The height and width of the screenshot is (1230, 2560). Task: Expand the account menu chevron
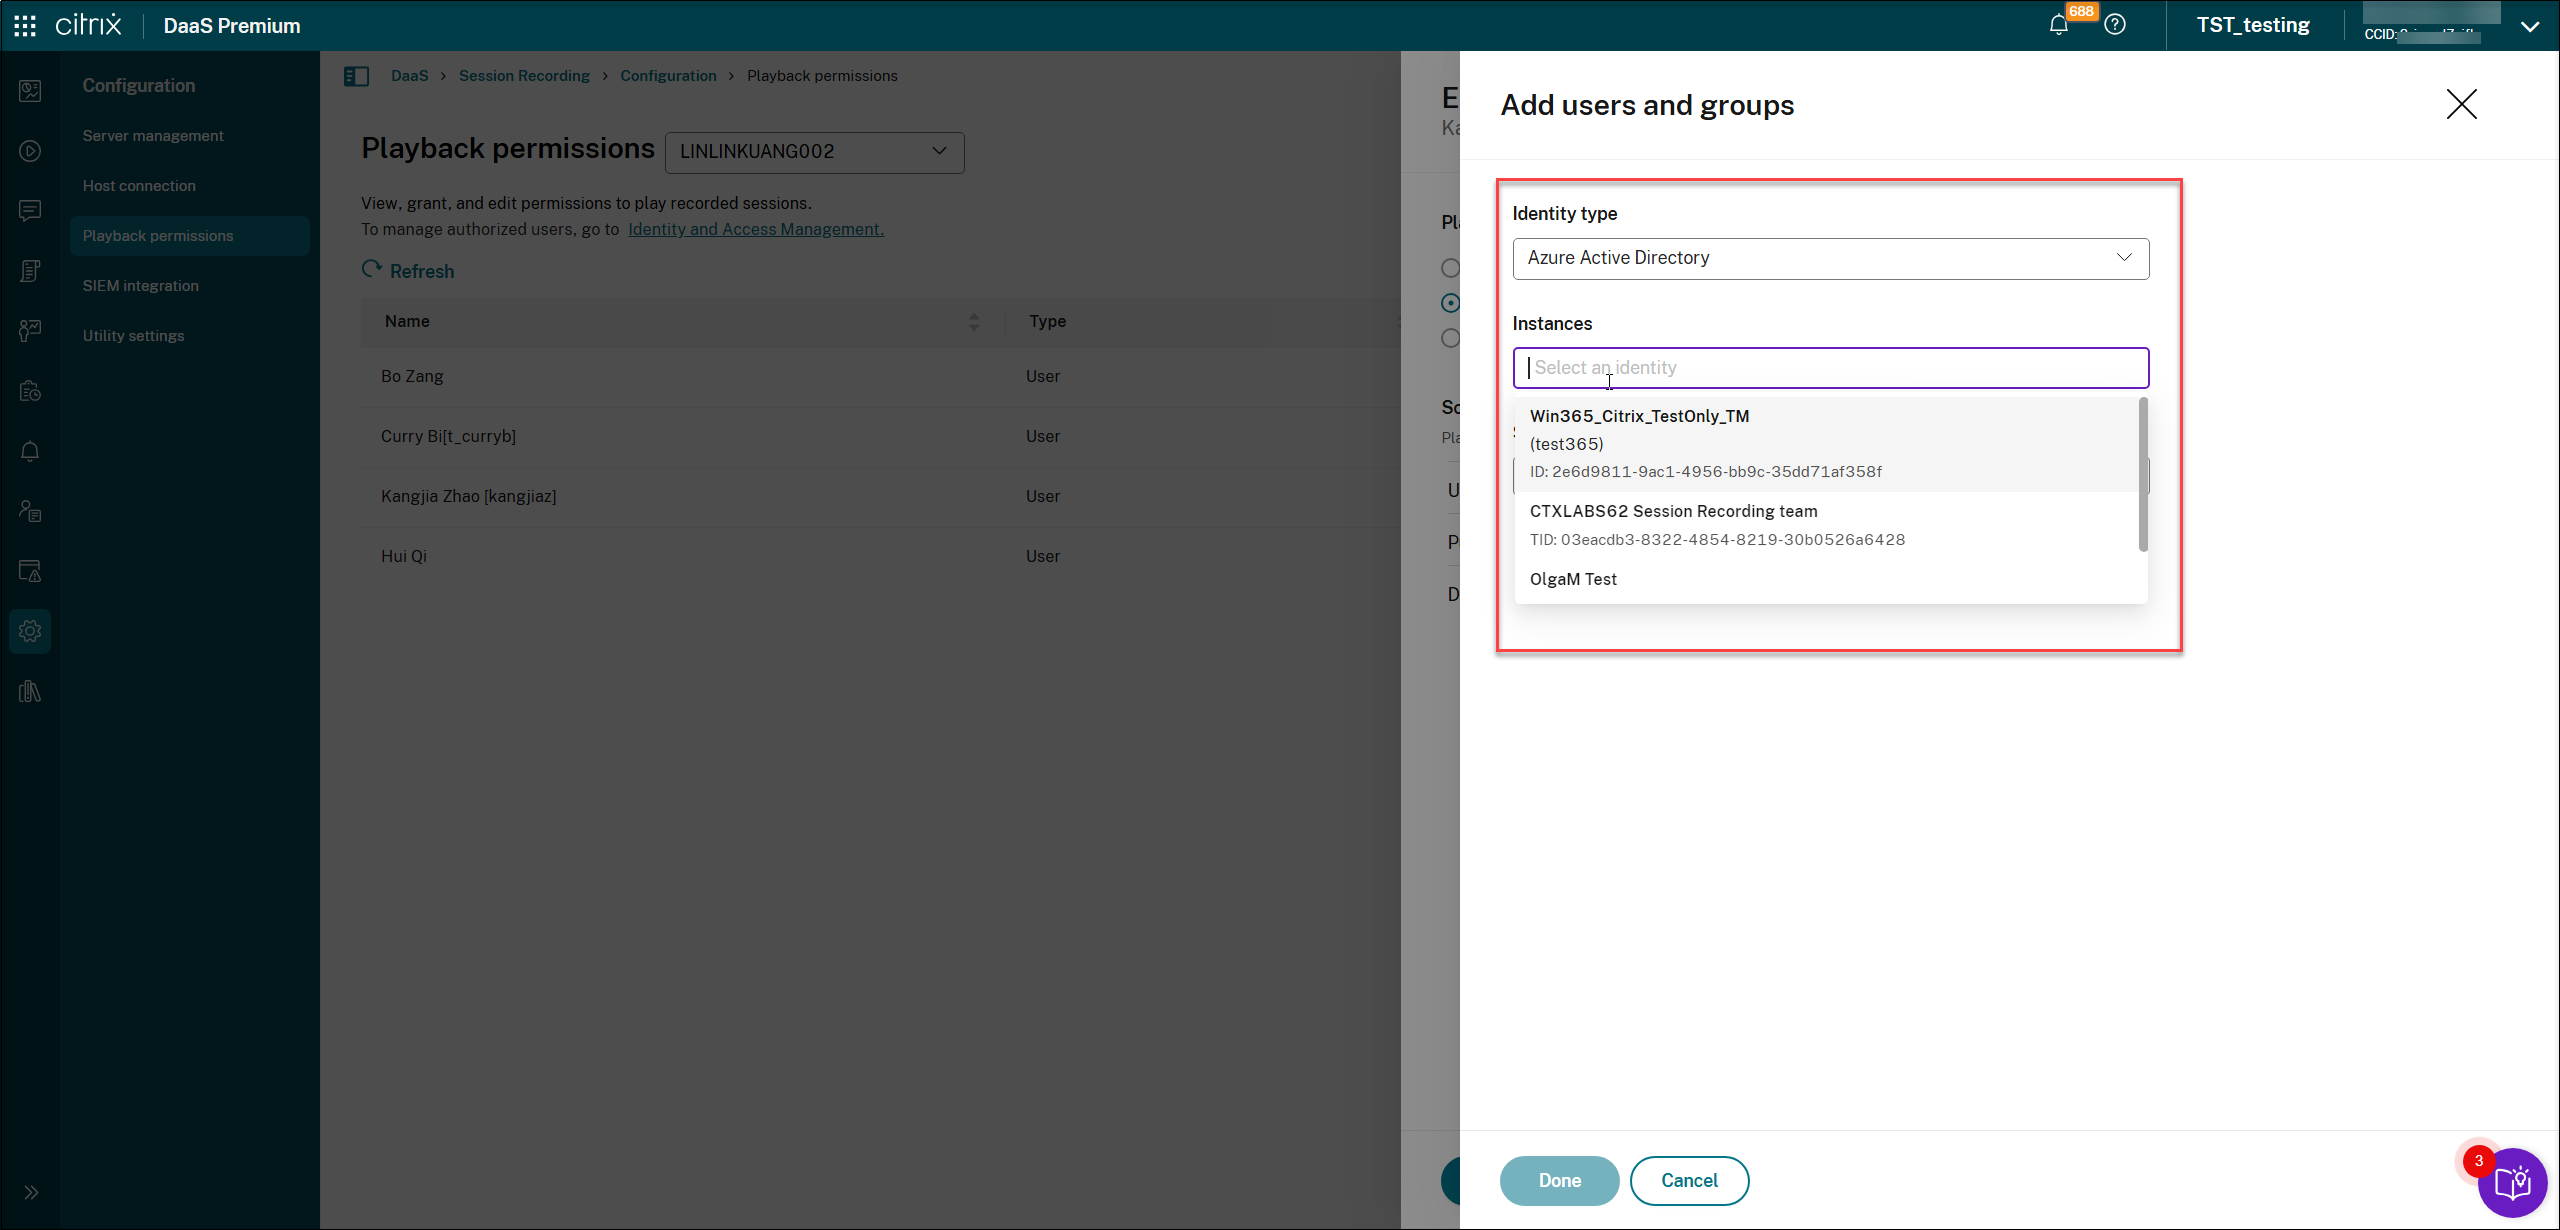point(2530,27)
